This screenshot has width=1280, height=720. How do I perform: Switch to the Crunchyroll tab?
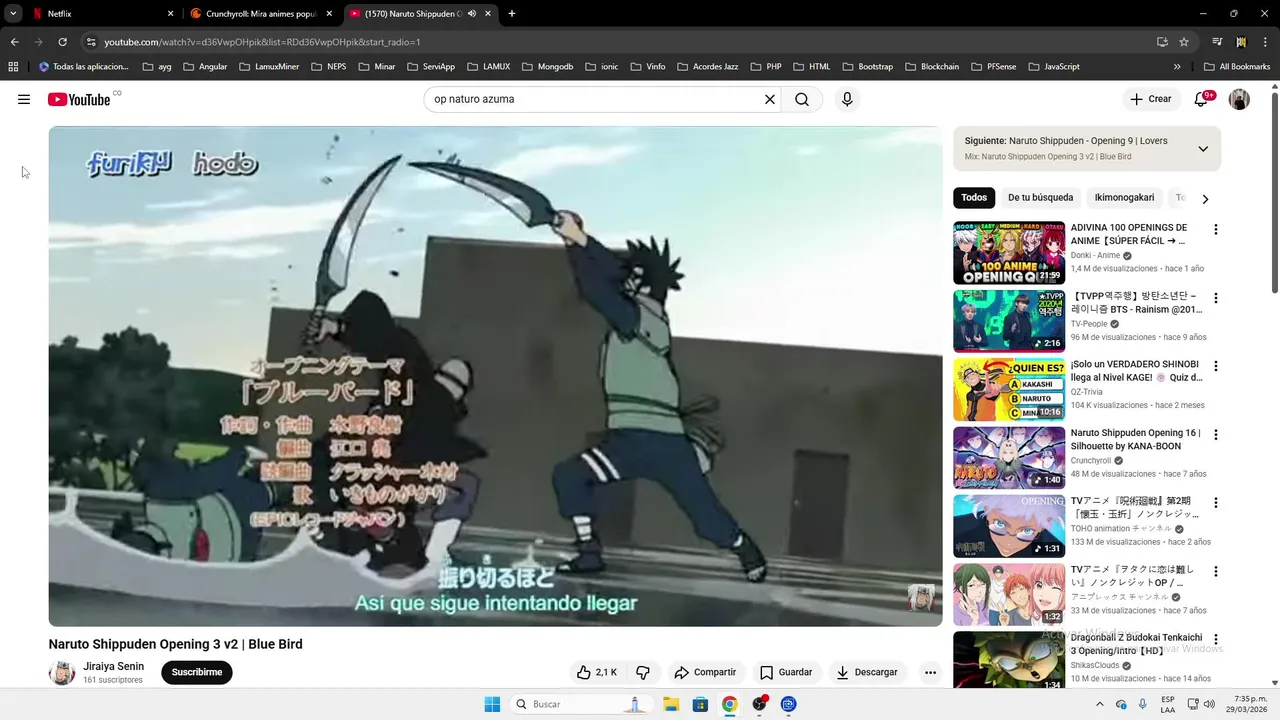pyautogui.click(x=262, y=14)
